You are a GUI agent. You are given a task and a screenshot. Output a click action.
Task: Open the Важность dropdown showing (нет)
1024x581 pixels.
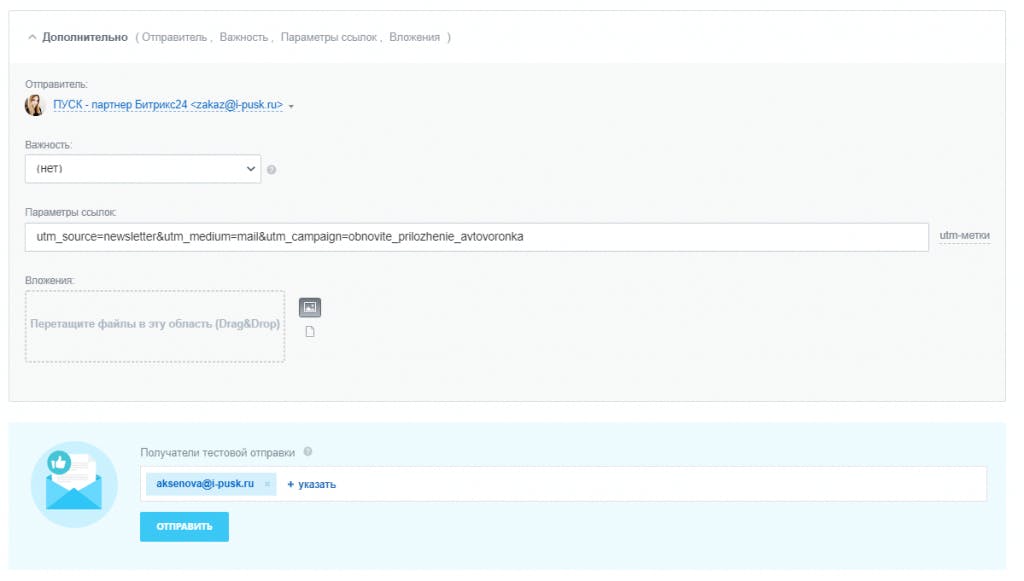(143, 168)
